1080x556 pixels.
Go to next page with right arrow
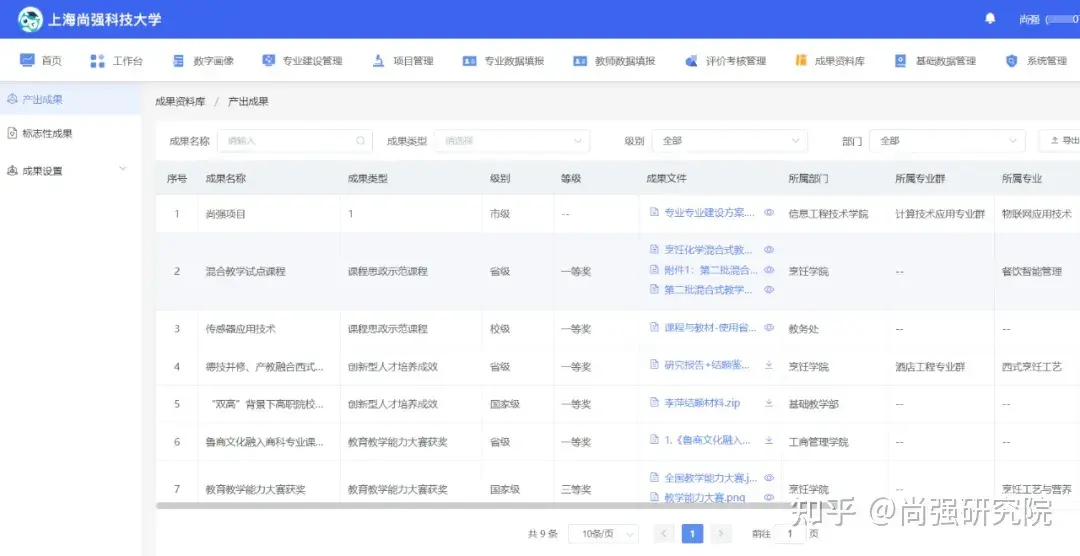coord(720,534)
